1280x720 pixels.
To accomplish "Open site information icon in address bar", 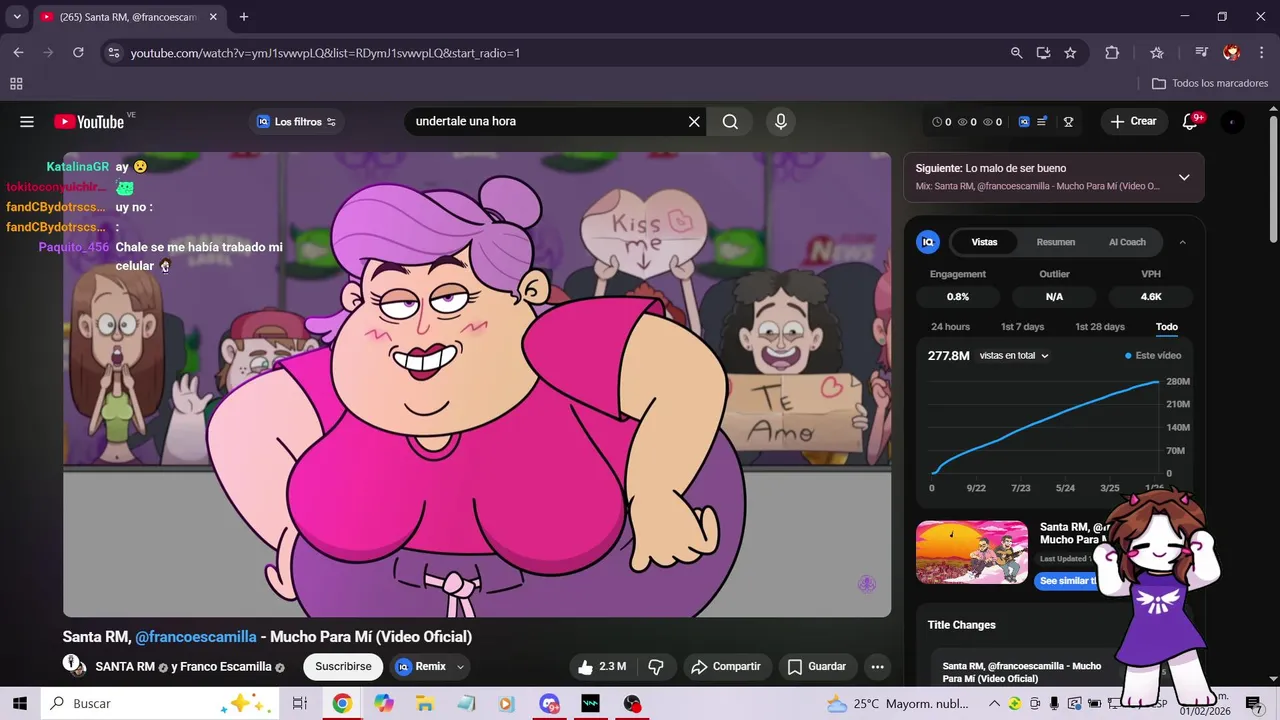I will point(114,53).
